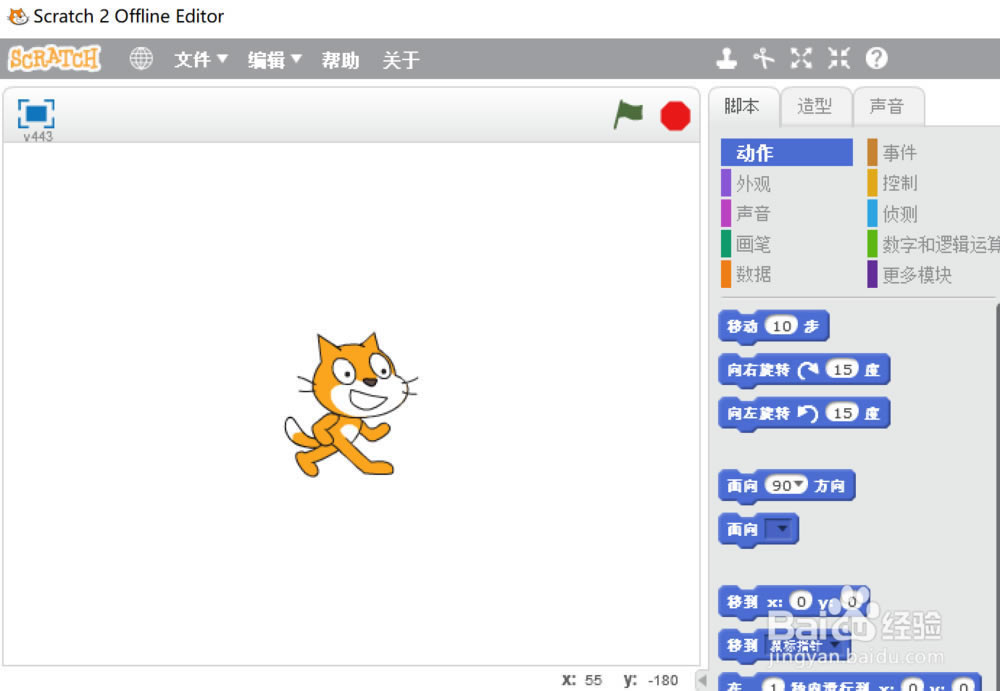Open the 编辑 menu
Viewport: 1000px width, 691px height.
(x=274, y=60)
